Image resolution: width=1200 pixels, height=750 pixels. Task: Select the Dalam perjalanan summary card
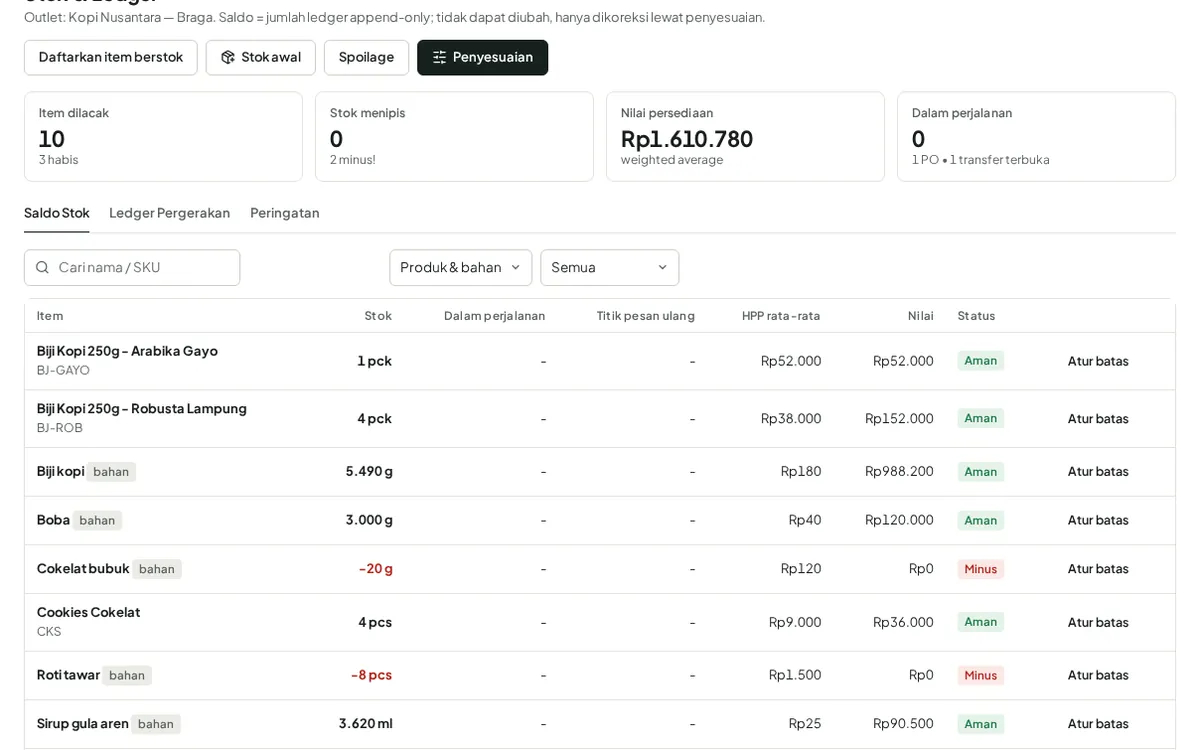(x=1036, y=137)
